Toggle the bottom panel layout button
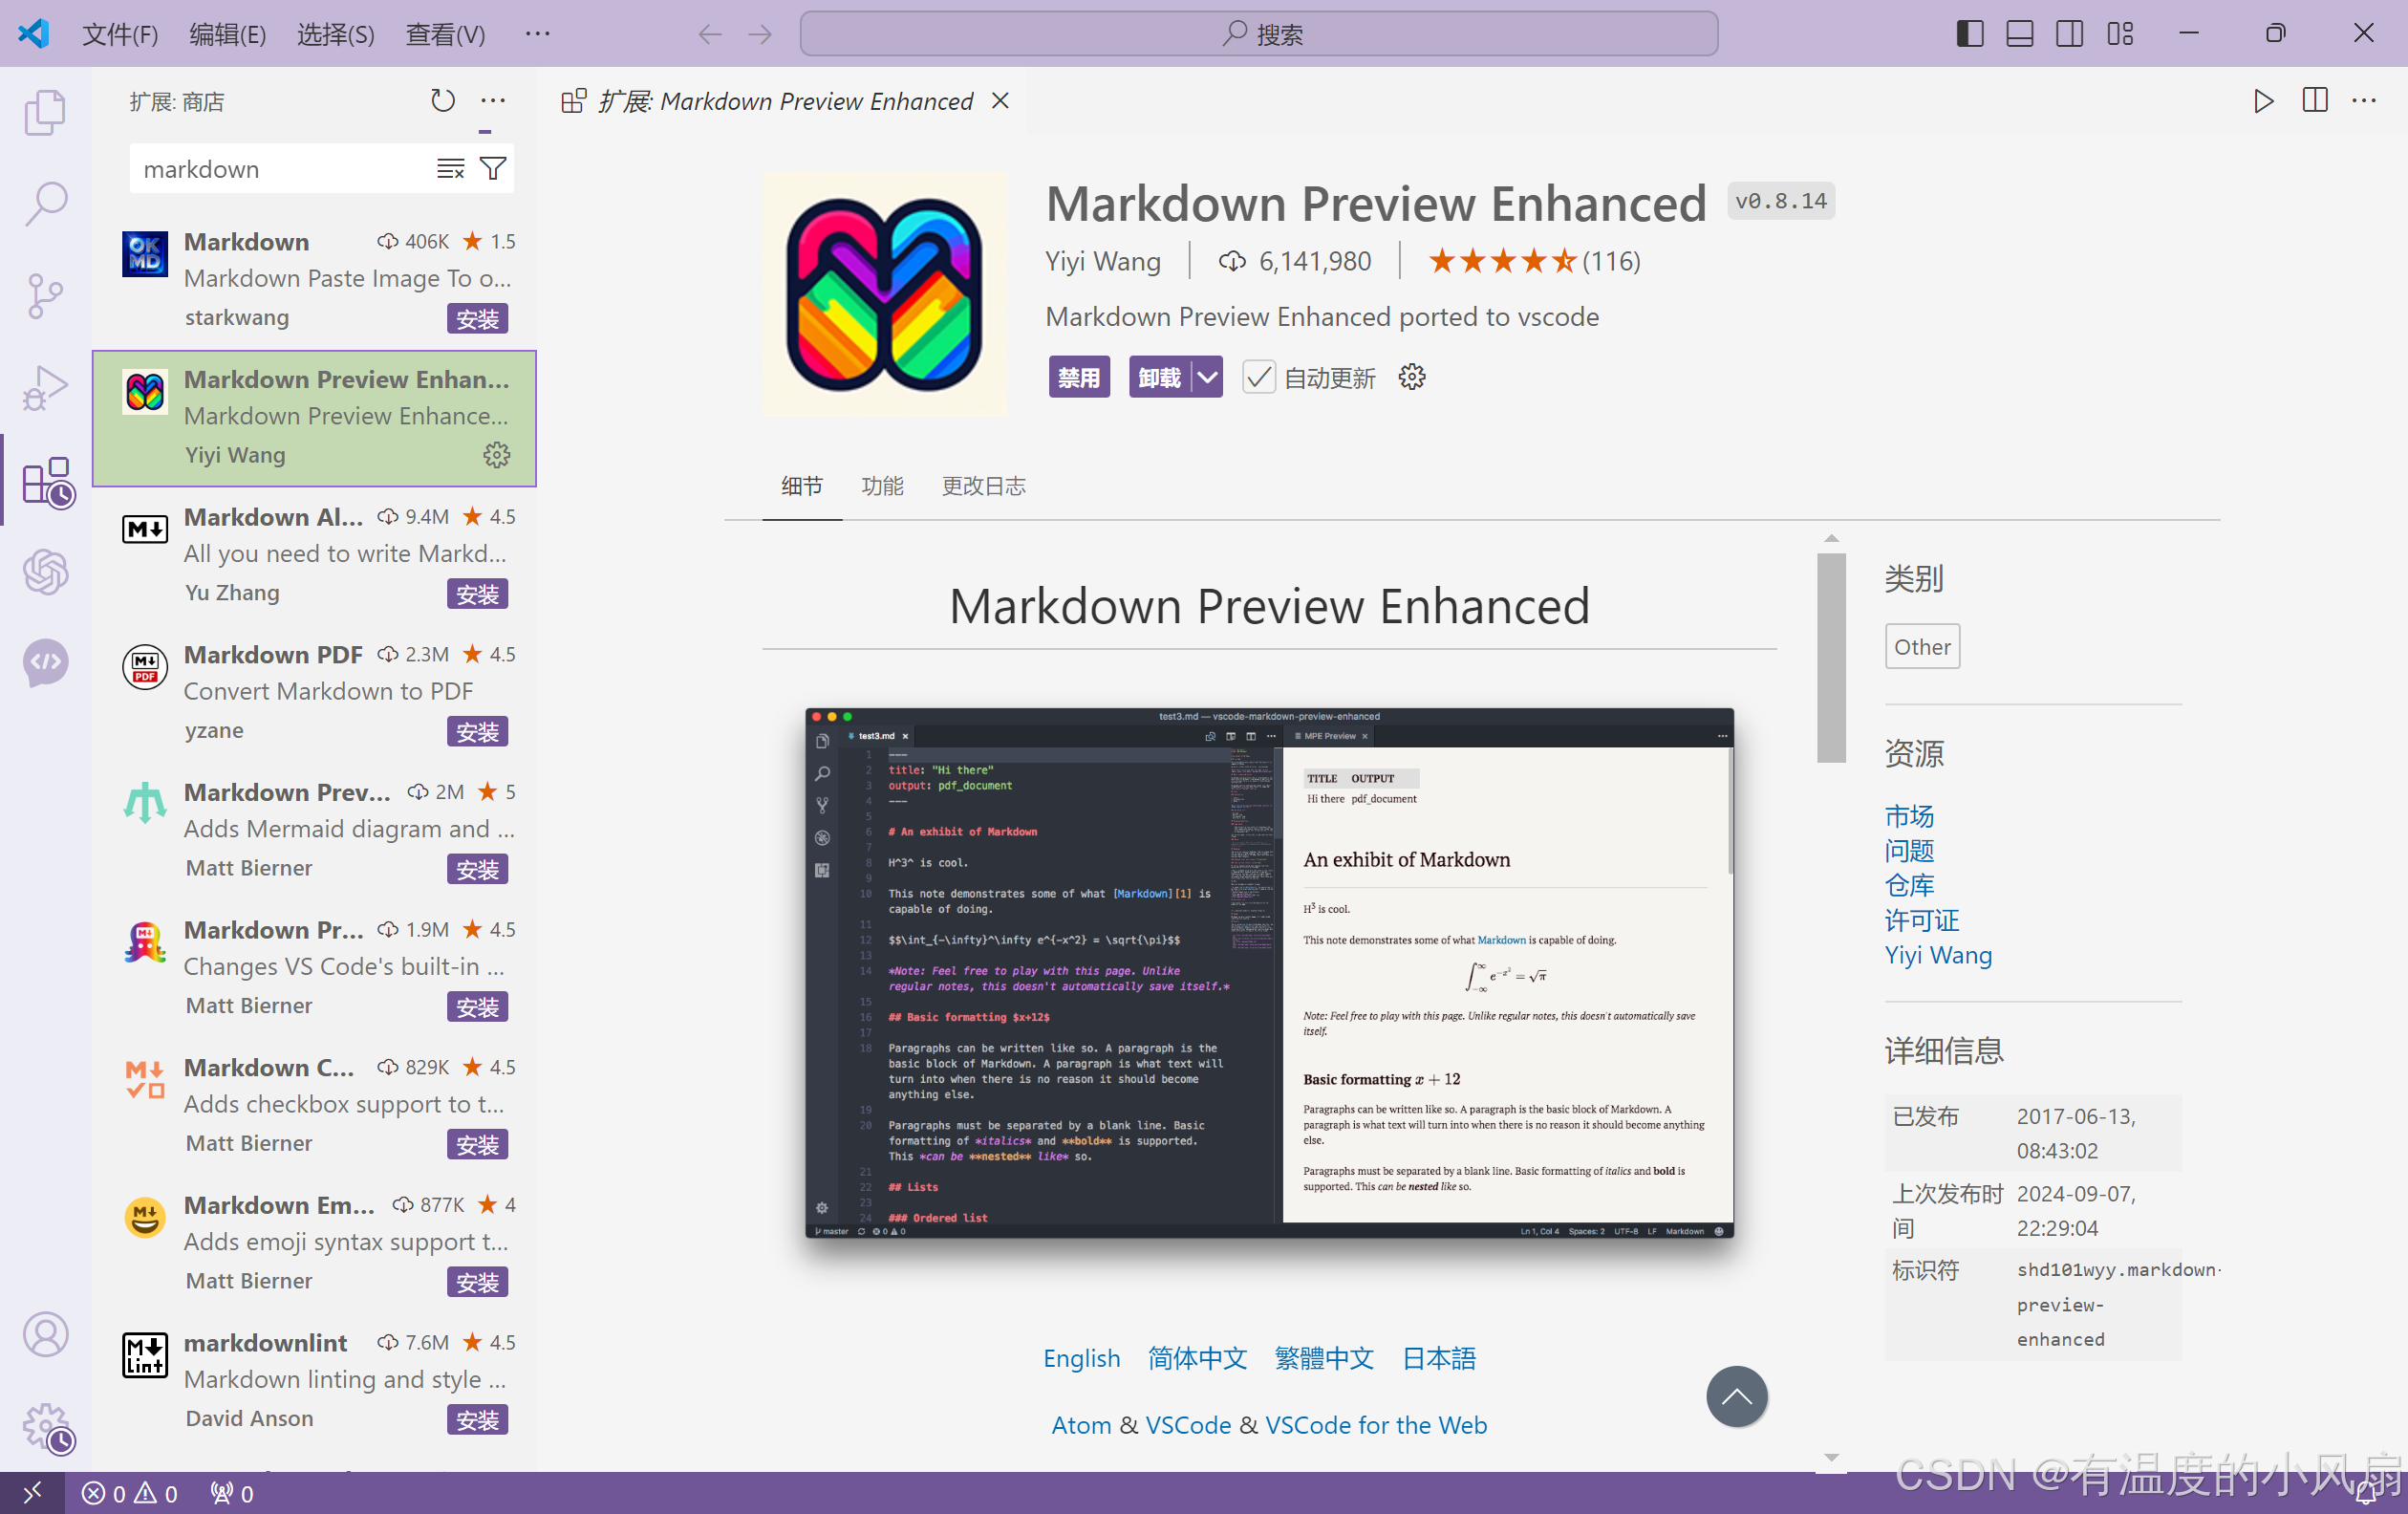 point(2019,34)
